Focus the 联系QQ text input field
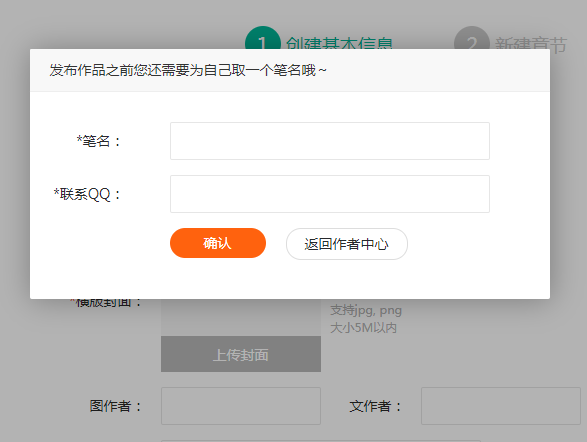Image resolution: width=587 pixels, height=442 pixels. click(330, 194)
